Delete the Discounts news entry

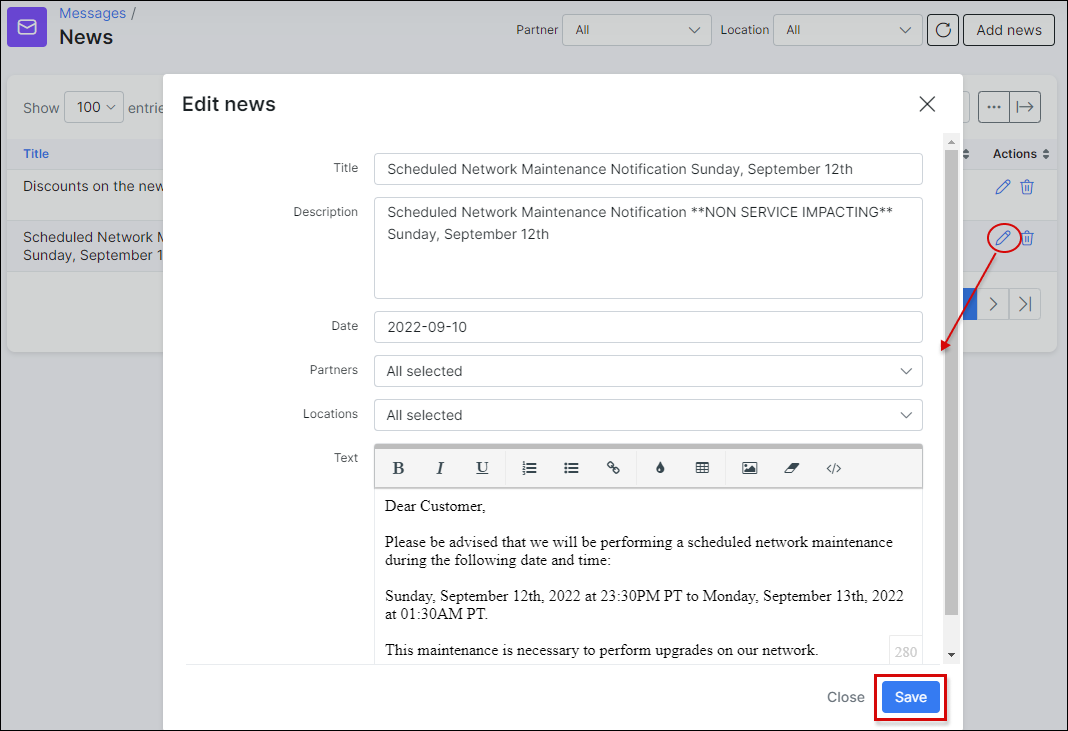1027,187
